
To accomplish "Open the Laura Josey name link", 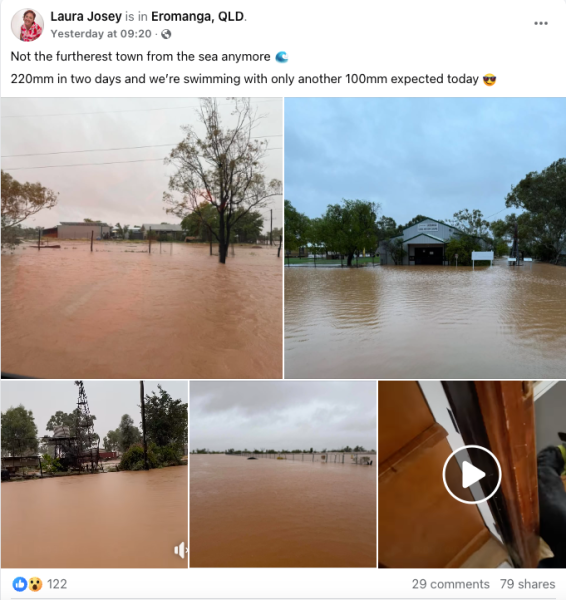I will 86,16.
